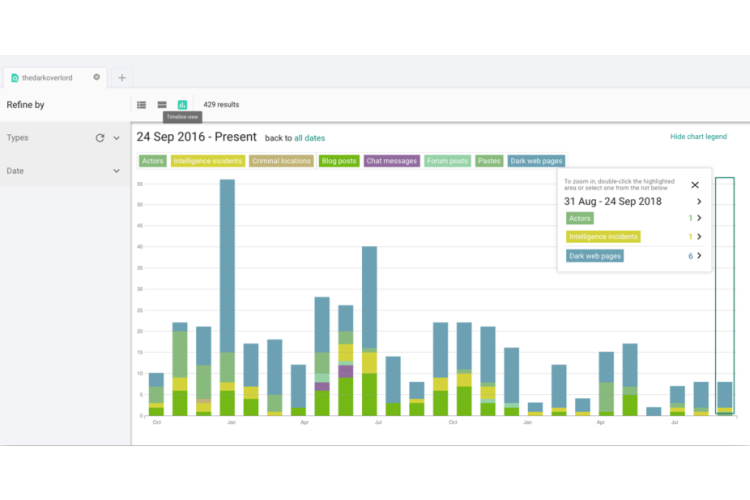
Task: Expand the Types filter section
Action: [116, 138]
